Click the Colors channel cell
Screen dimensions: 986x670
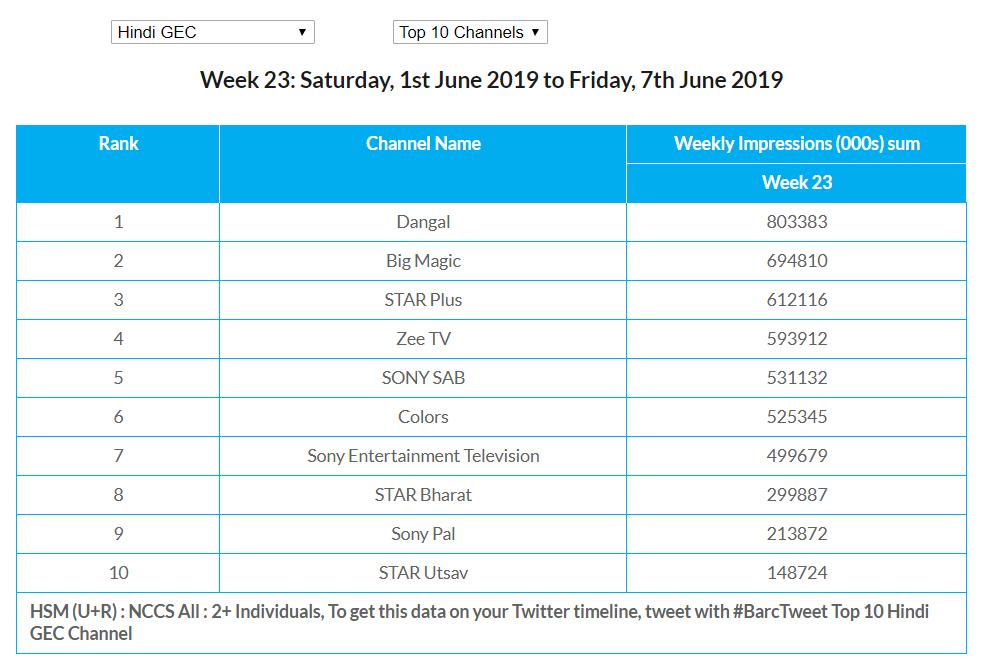coord(423,417)
